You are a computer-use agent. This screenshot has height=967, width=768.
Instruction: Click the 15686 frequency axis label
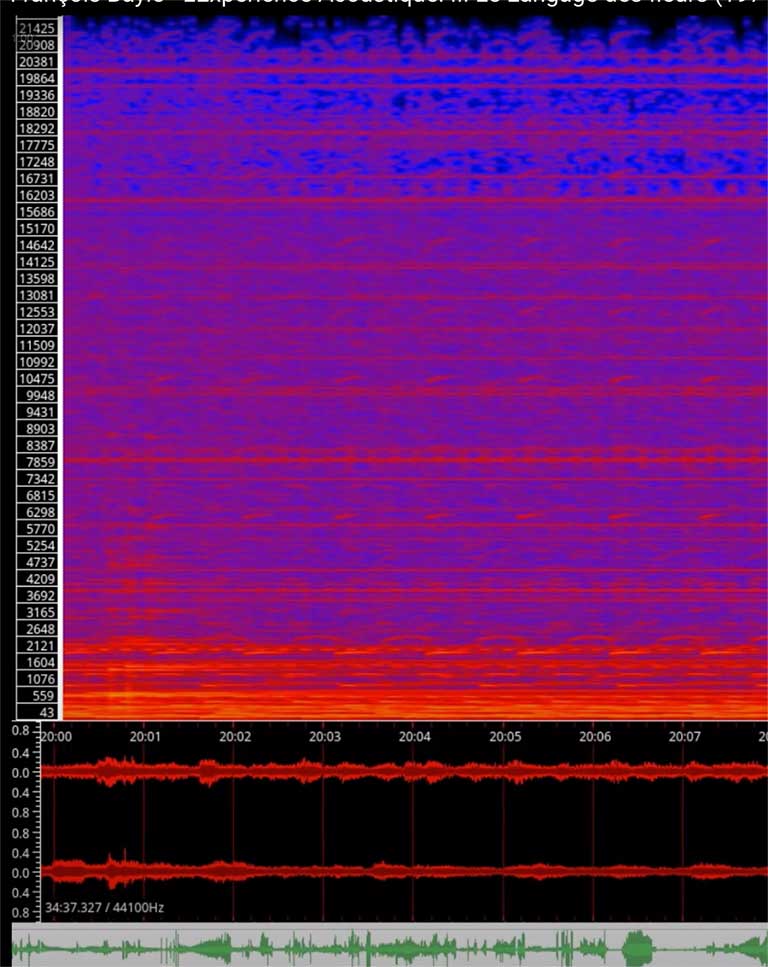tap(37, 212)
